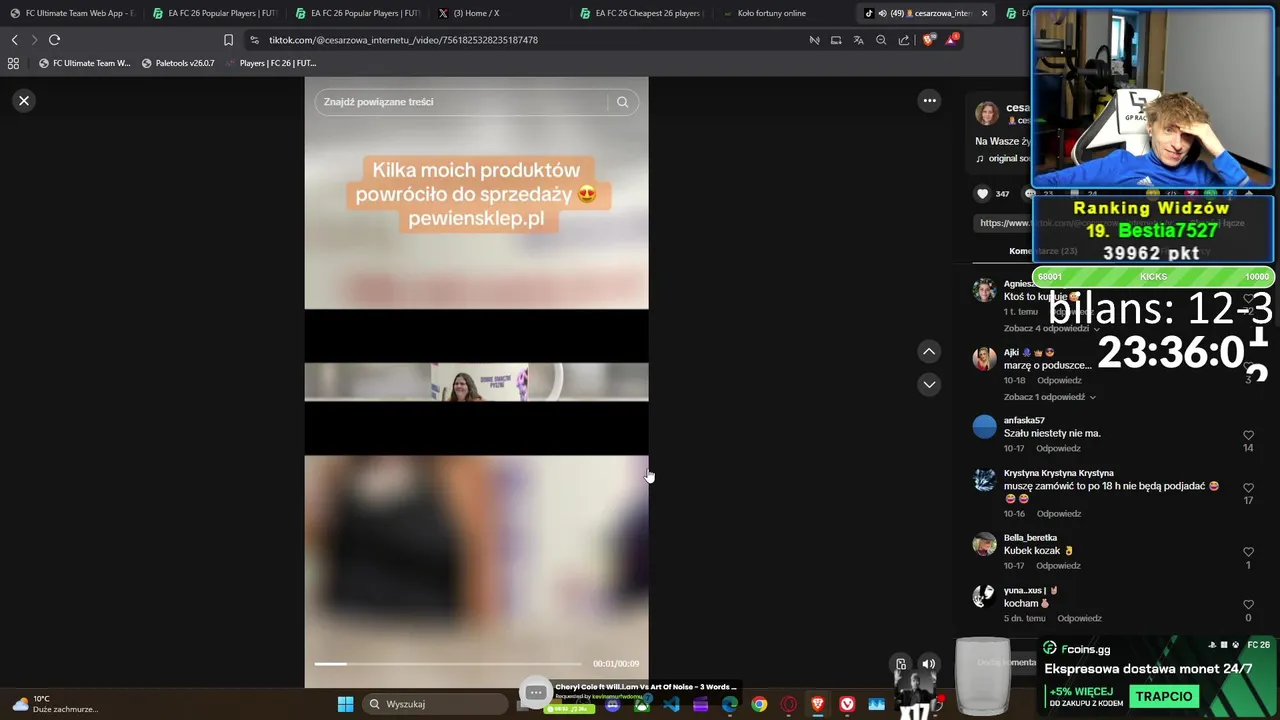Open the bookmarks apps grid icon
This screenshot has width=1280, height=720.
pyautogui.click(x=13, y=63)
